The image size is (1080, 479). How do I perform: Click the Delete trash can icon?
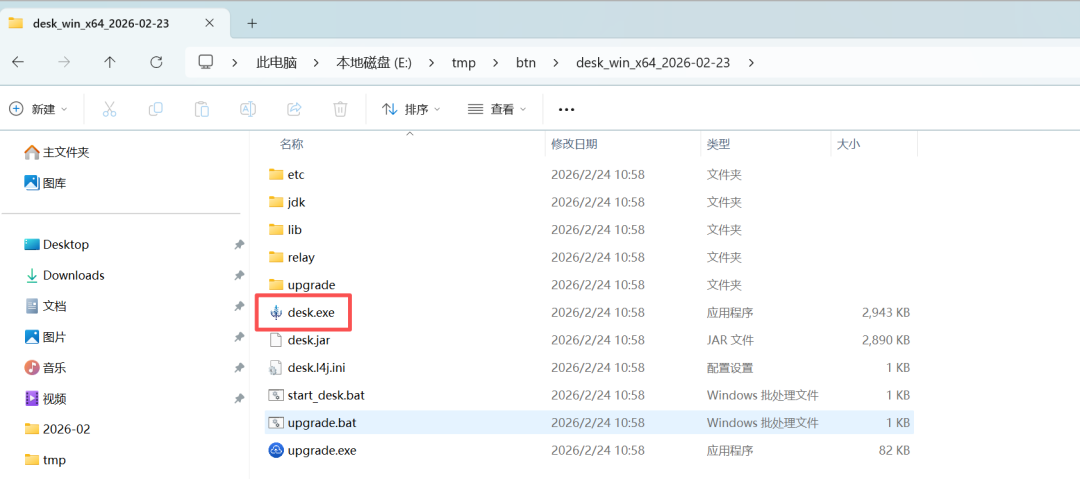(x=340, y=109)
